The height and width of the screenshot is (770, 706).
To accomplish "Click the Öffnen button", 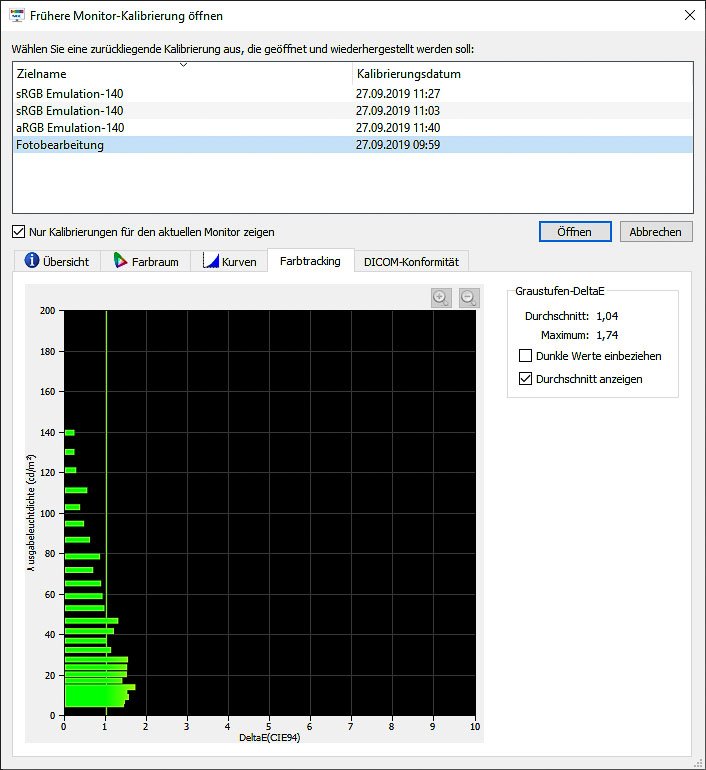I will [575, 231].
